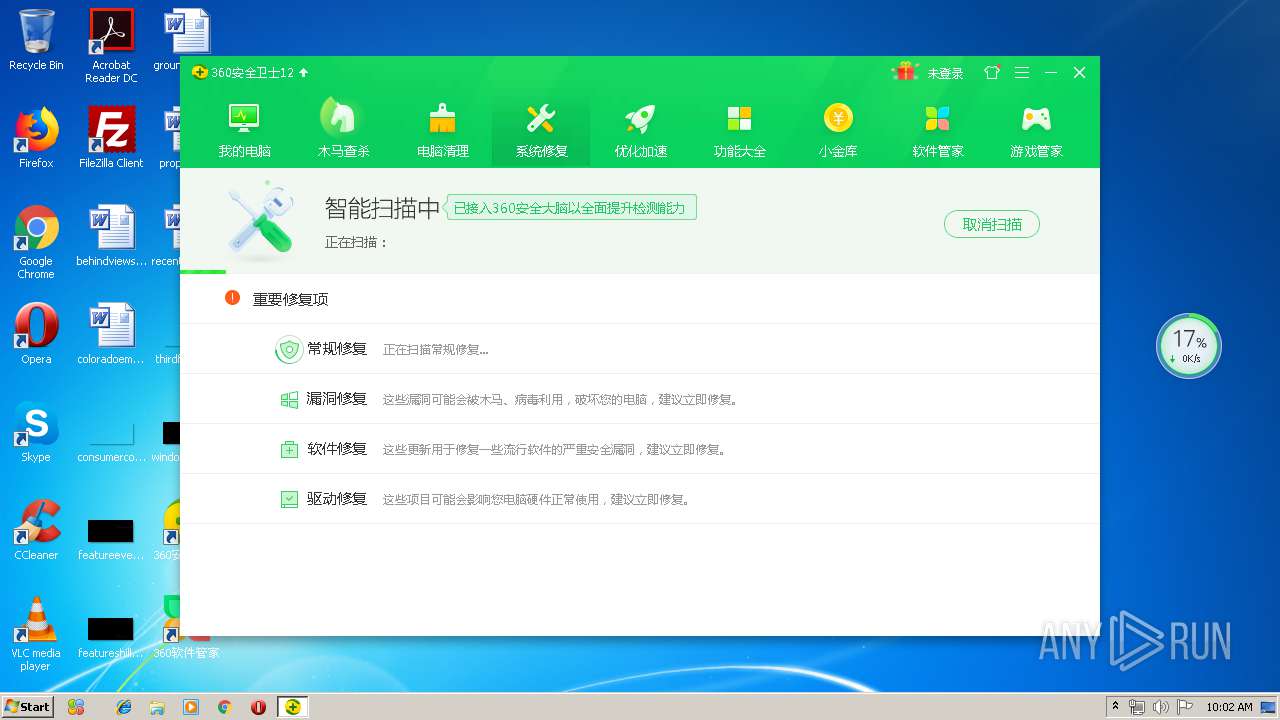Select behindviews Word document on desktop
1280x720 pixels.
(x=111, y=236)
